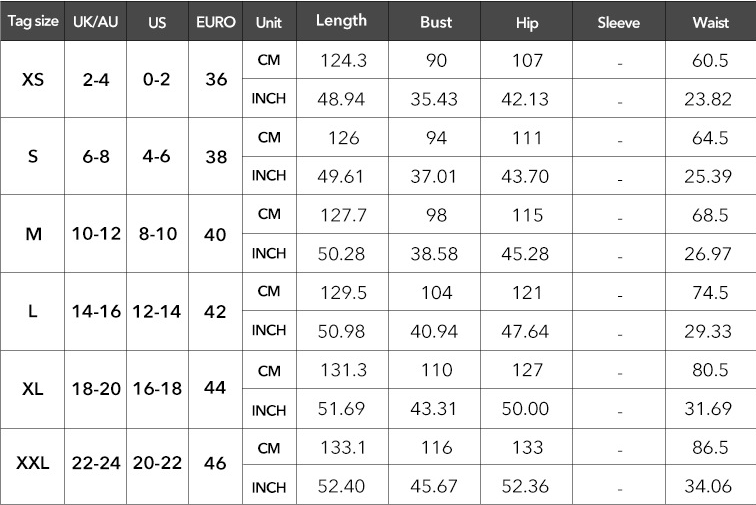
Task: Select the Hip column header
Action: point(526,23)
